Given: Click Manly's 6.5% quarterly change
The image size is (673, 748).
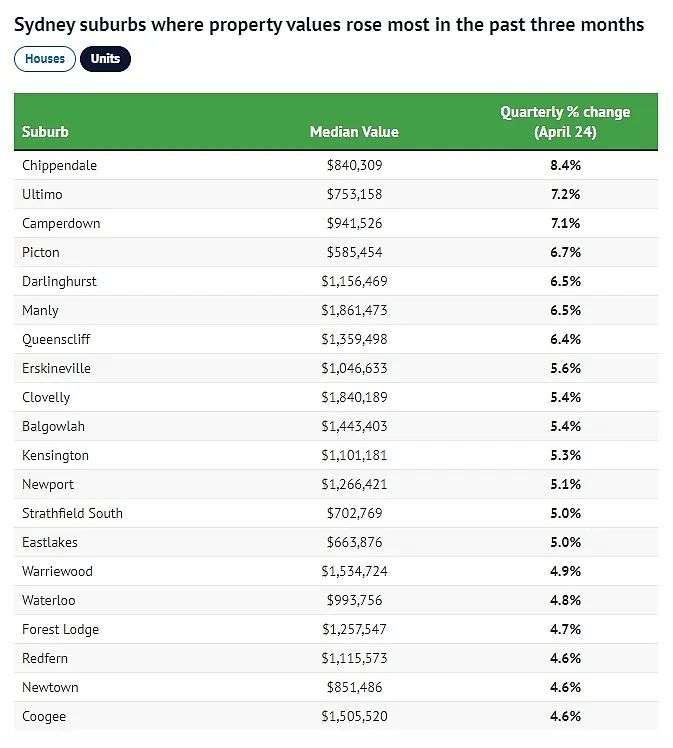Looking at the screenshot, I should (565, 311).
